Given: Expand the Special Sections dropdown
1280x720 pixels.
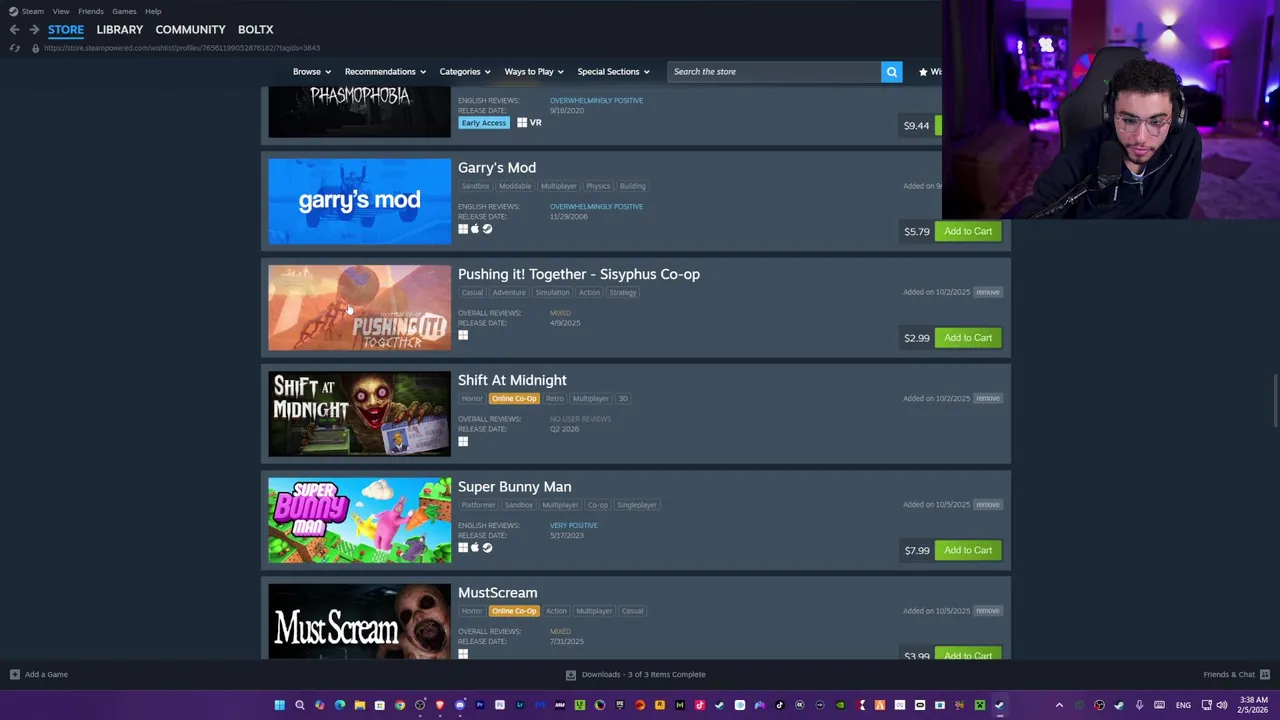Looking at the screenshot, I should pyautogui.click(x=613, y=72).
